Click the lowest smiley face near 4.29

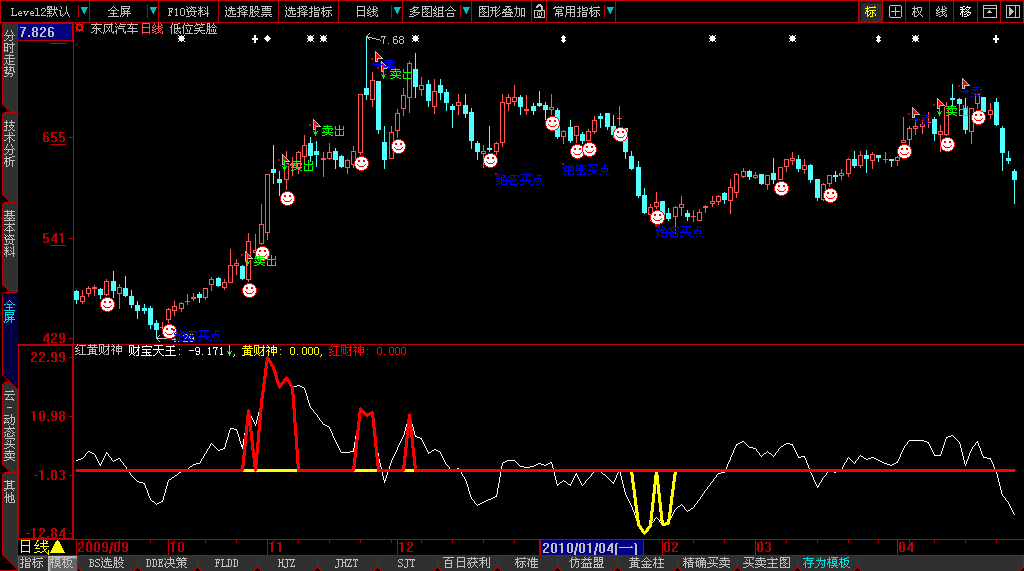(169, 331)
